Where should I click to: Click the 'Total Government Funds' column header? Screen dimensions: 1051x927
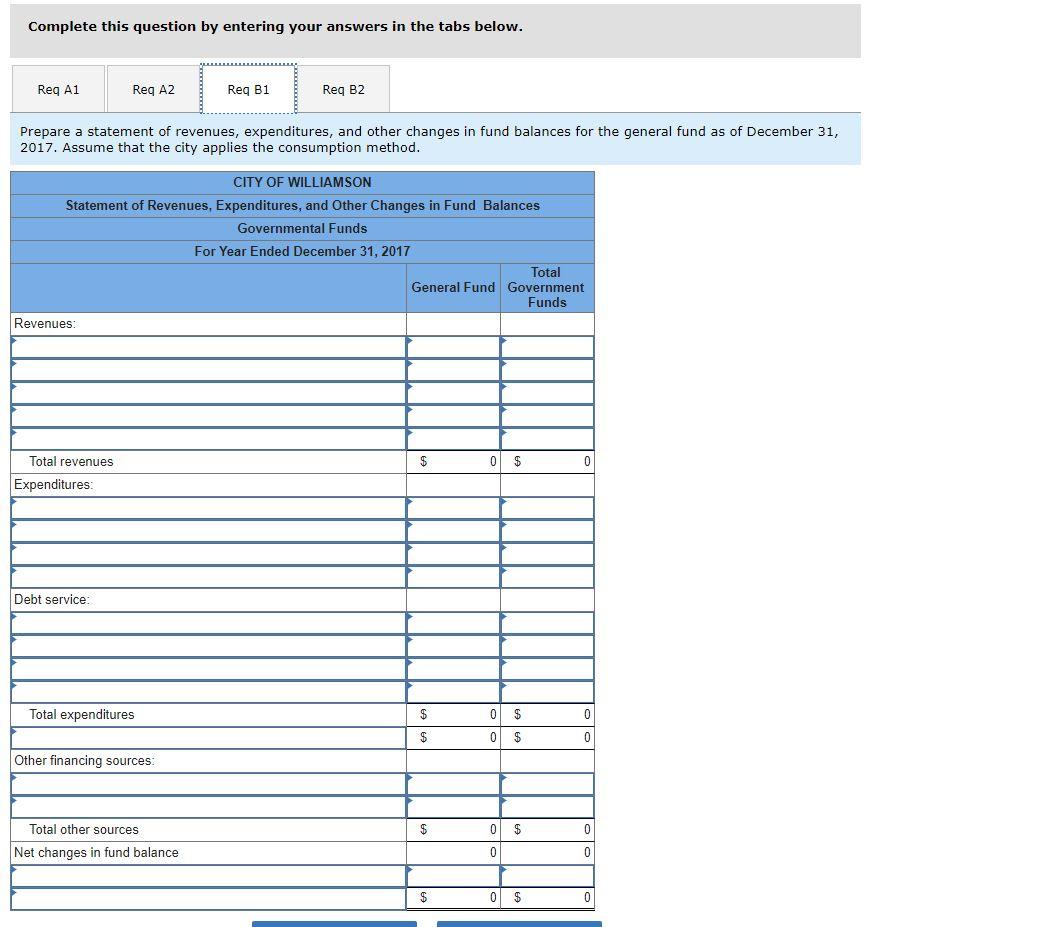pyautogui.click(x=546, y=288)
